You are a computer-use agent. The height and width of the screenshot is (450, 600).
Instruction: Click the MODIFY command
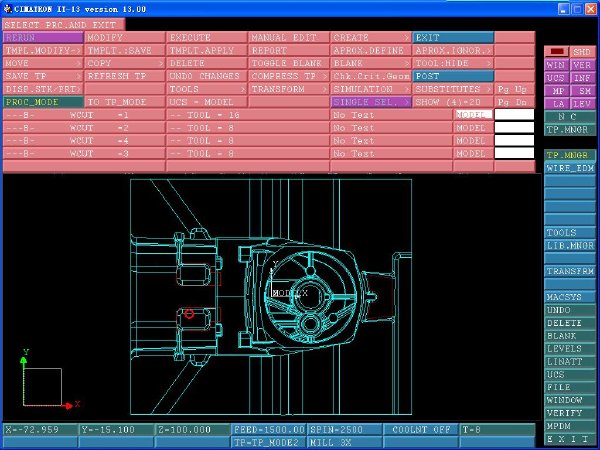pos(125,38)
